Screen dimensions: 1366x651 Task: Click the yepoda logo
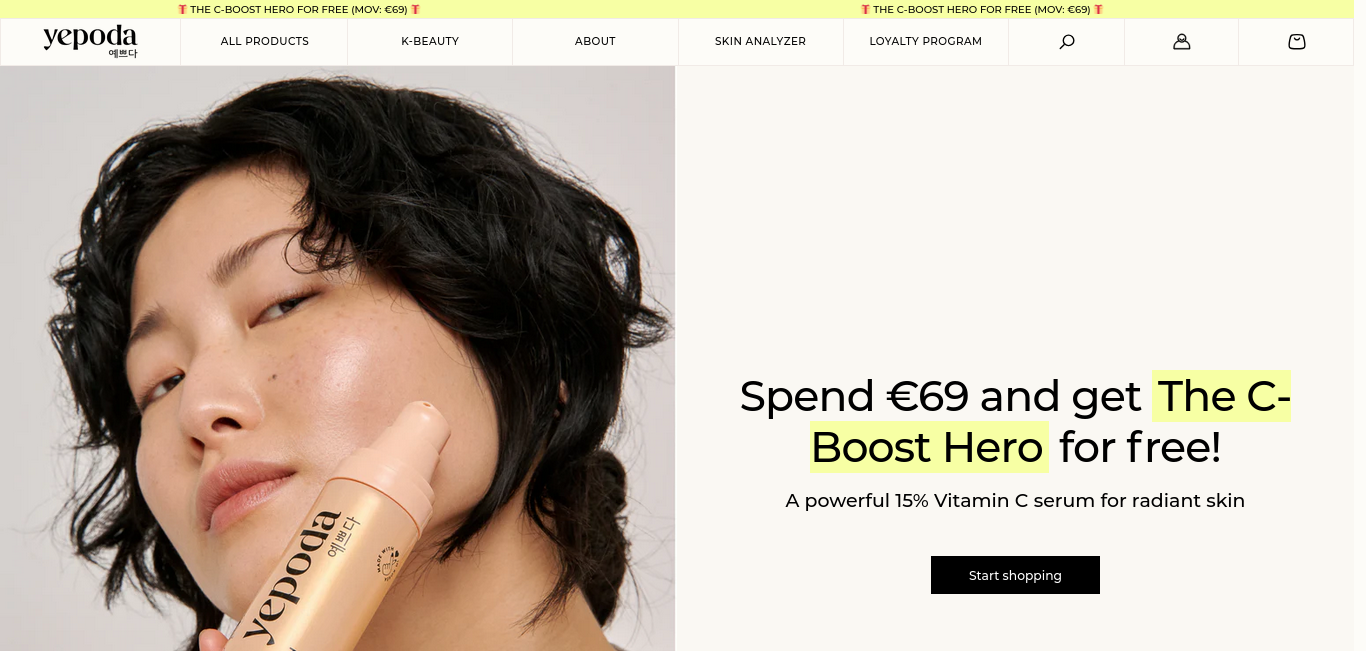coord(90,41)
